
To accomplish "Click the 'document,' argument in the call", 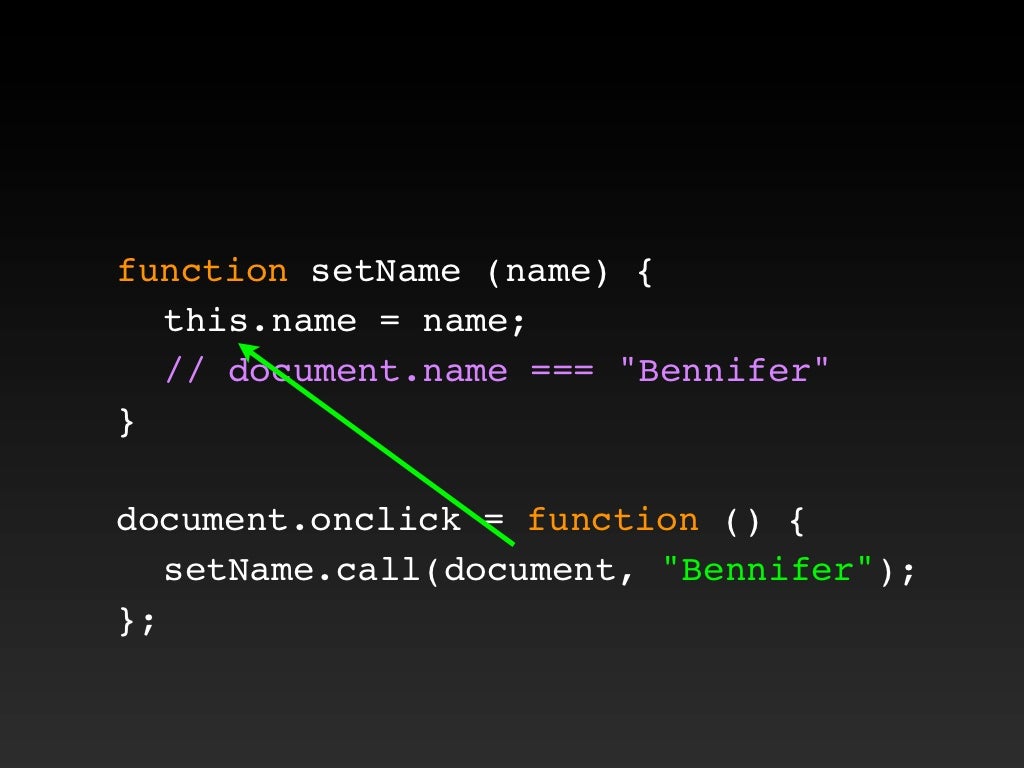I will (539, 570).
